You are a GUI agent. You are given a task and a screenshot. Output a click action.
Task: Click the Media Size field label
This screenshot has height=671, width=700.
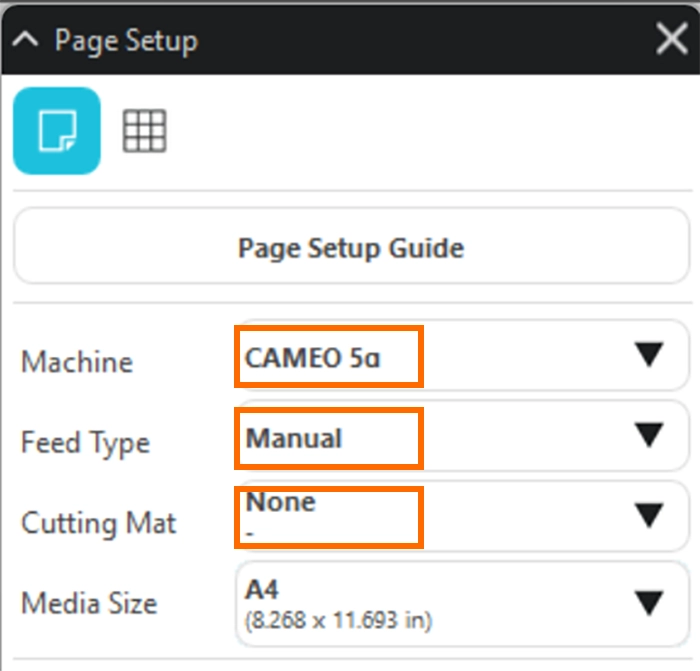pos(89,603)
